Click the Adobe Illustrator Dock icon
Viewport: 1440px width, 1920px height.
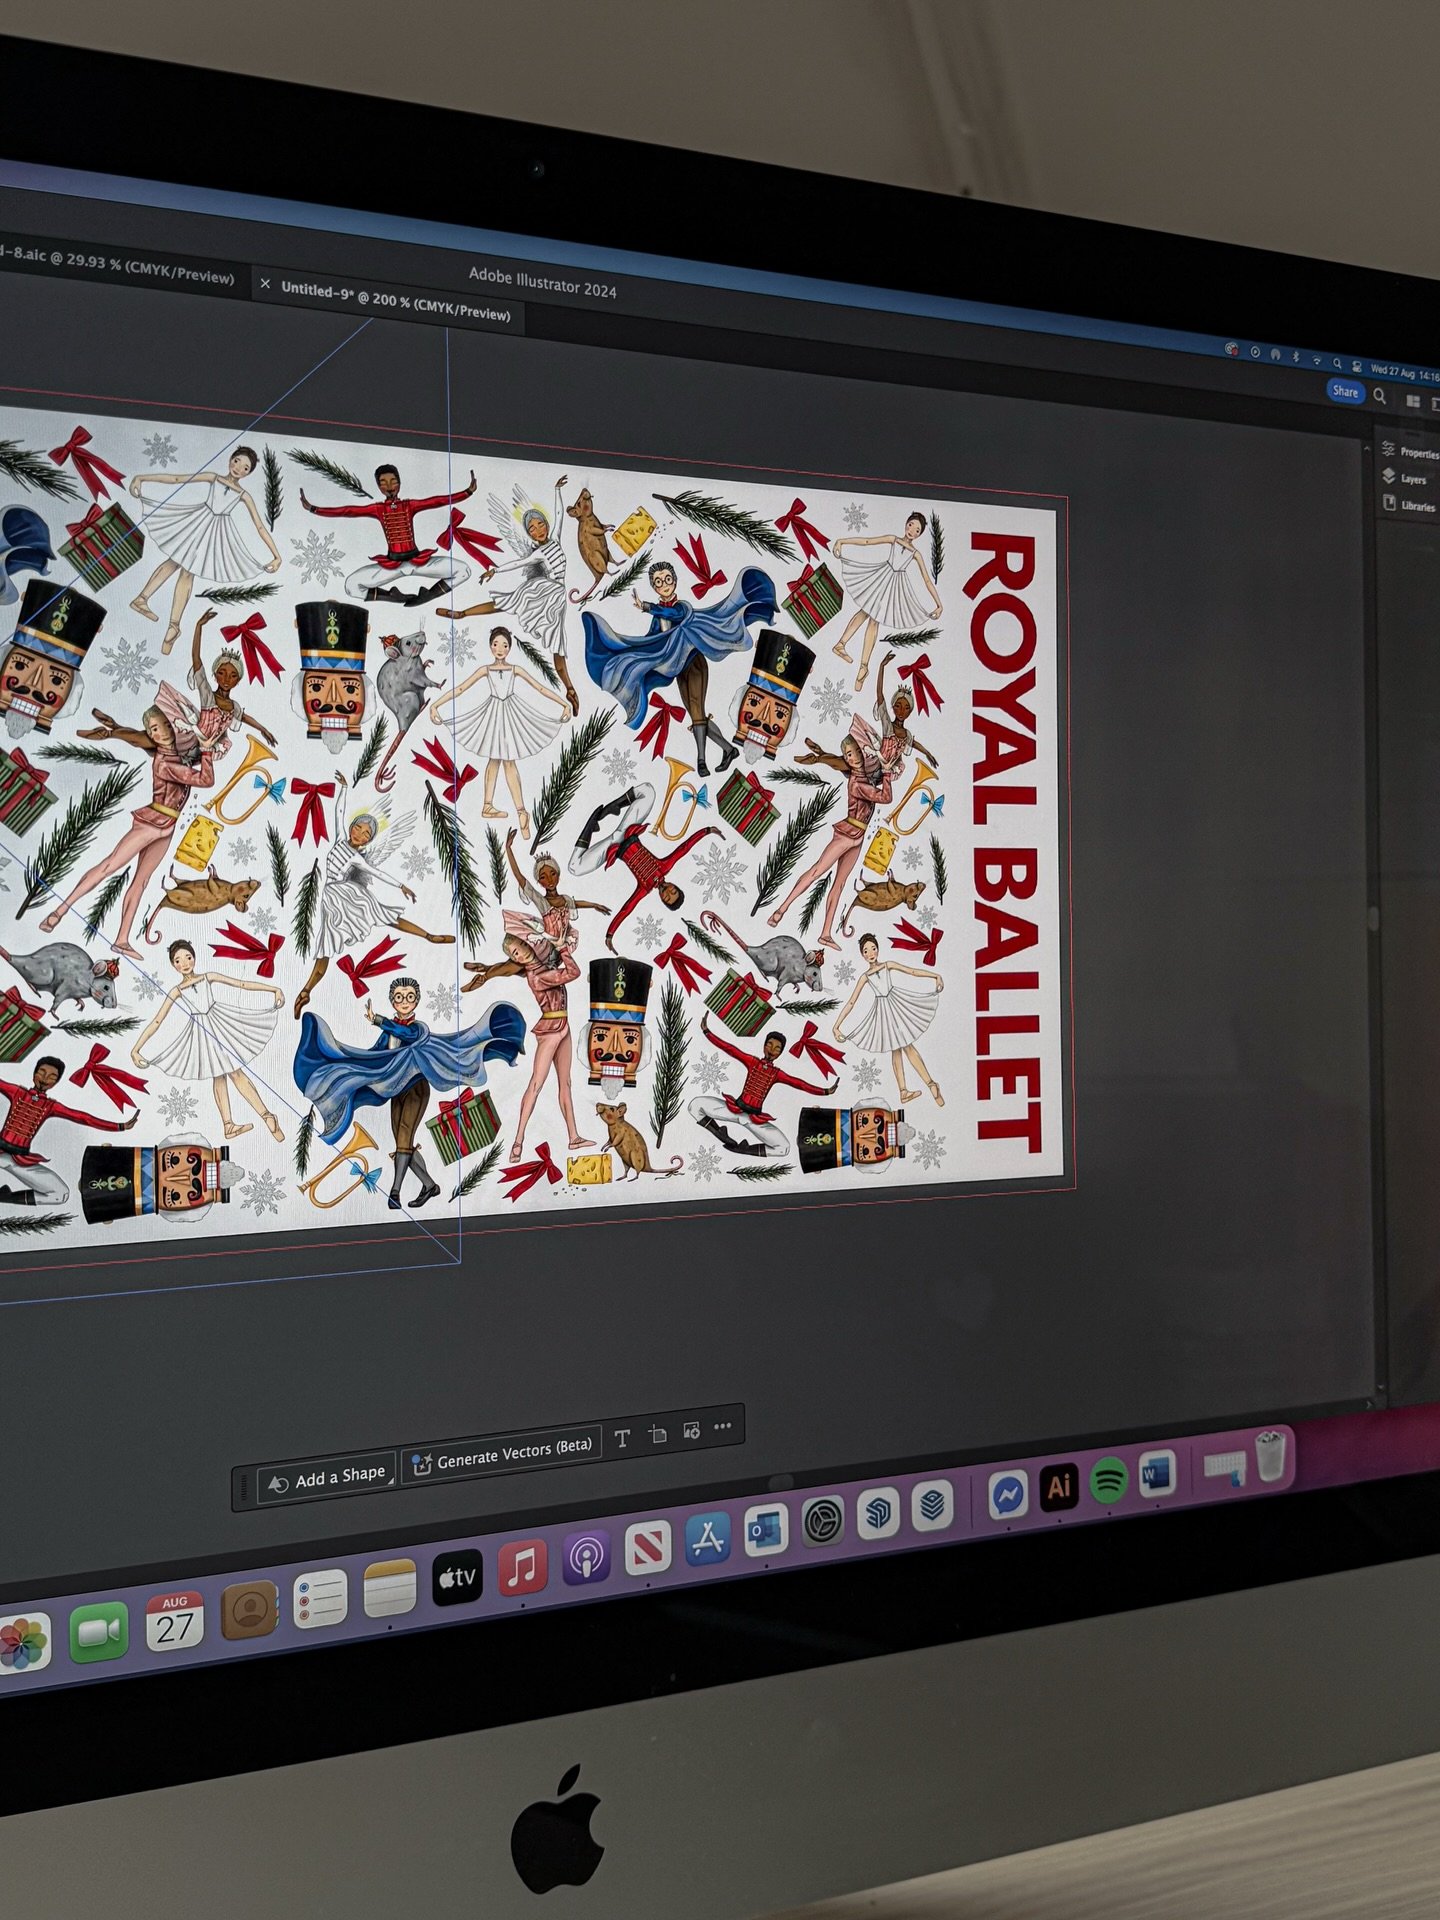tap(1059, 1487)
